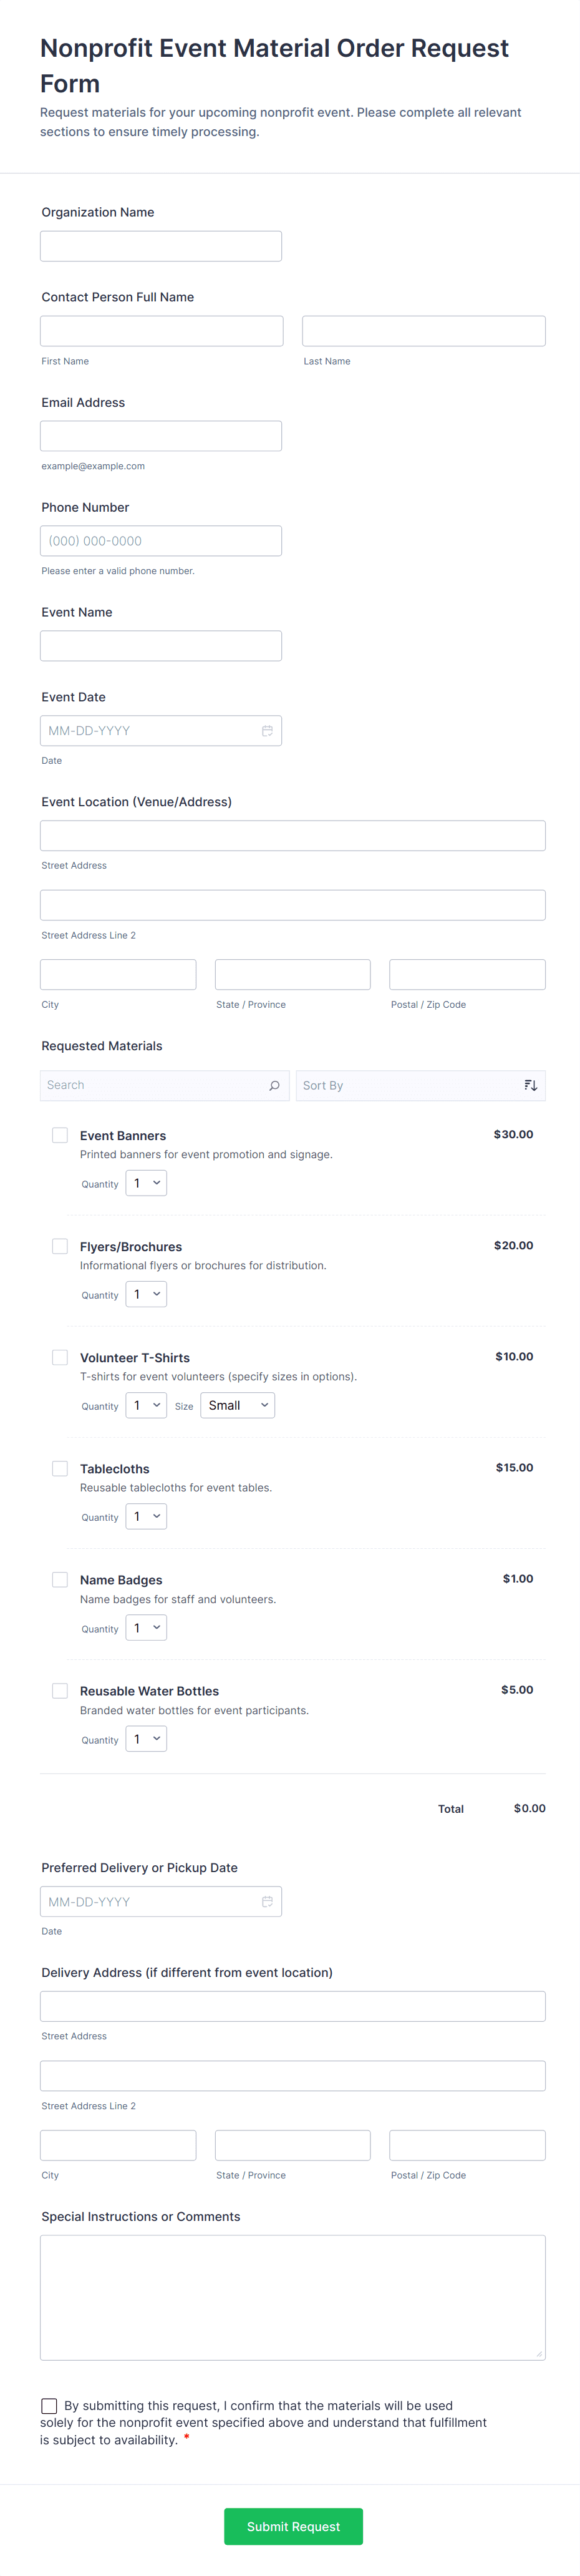The image size is (580, 2576).
Task: Open Event Banners quantity dropdown
Action: 146,1183
